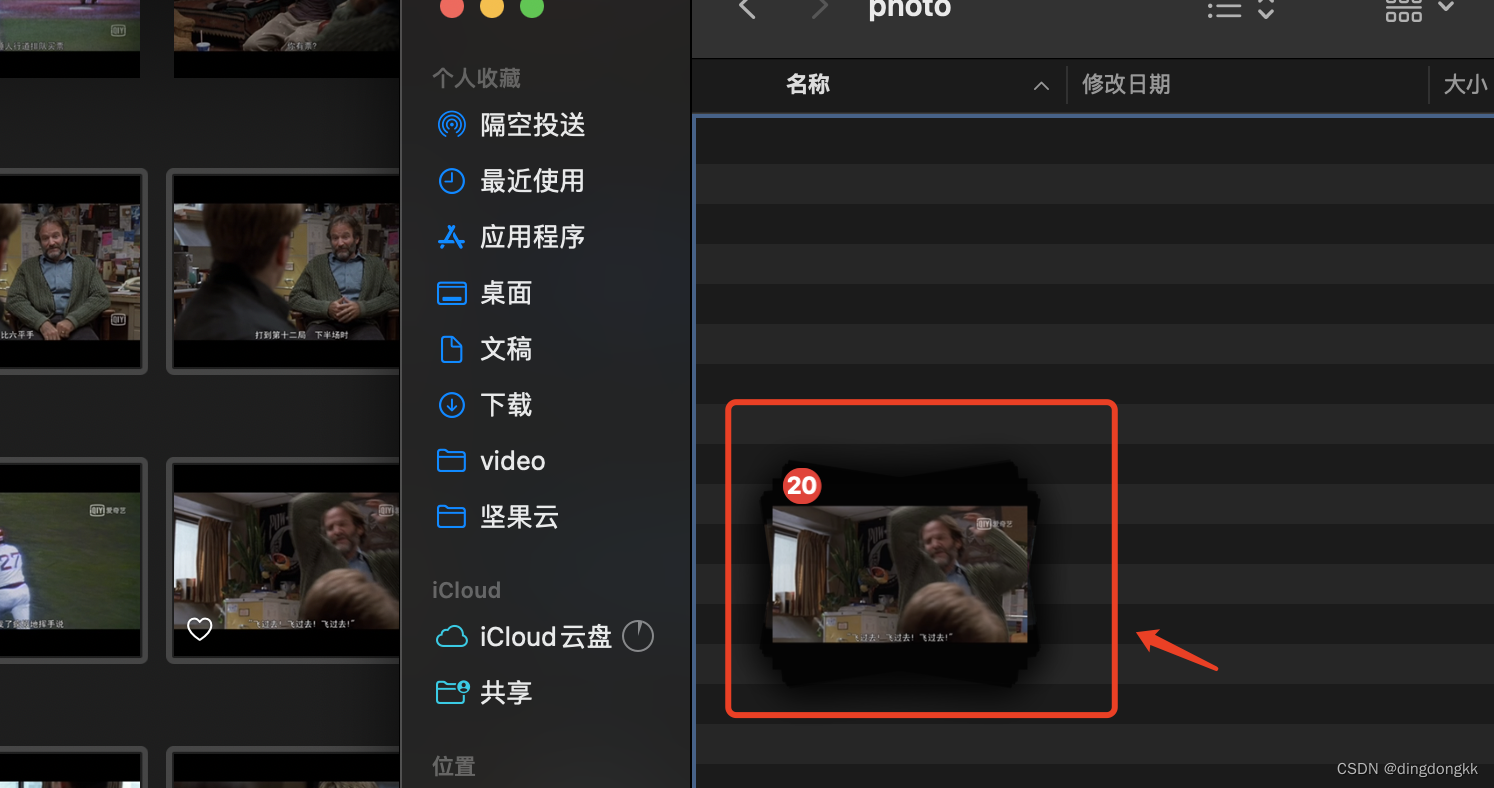Screen dimensions: 1494x788
Task: Click the folder icon beside 坚果云
Action: pos(452,517)
